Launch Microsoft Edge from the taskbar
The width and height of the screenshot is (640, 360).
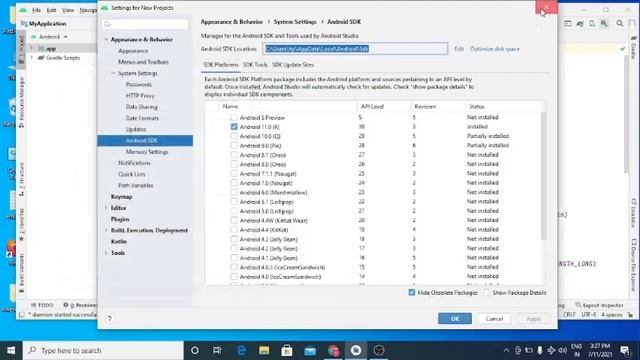241,350
